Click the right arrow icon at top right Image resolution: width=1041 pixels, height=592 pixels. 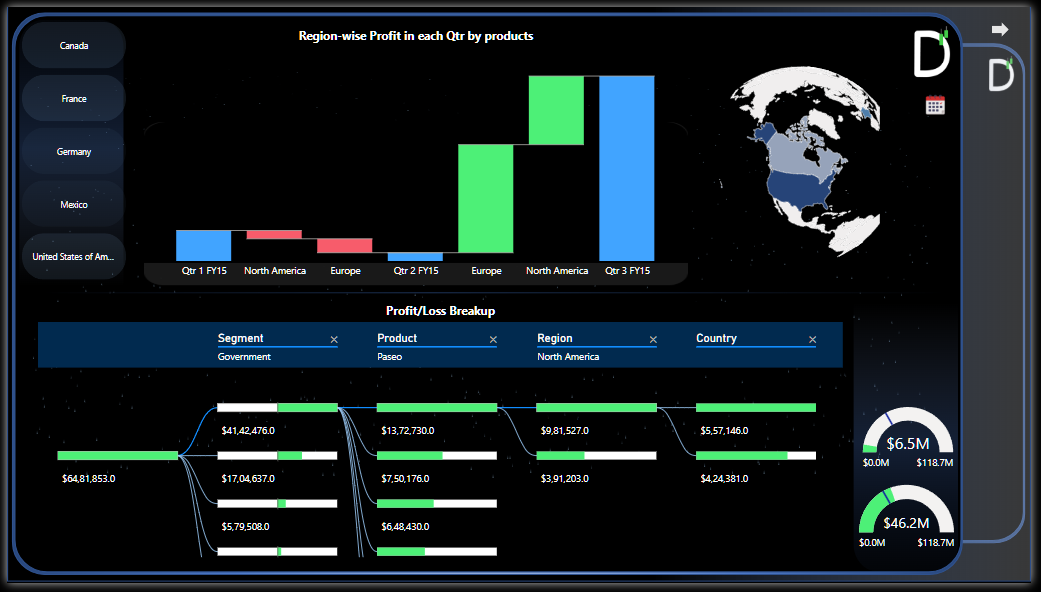tap(999, 30)
